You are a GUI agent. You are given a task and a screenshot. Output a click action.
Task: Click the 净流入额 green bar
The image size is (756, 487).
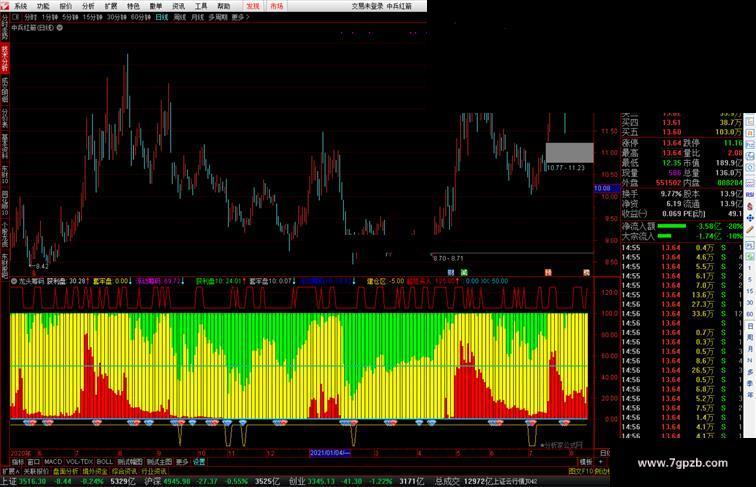pos(672,226)
